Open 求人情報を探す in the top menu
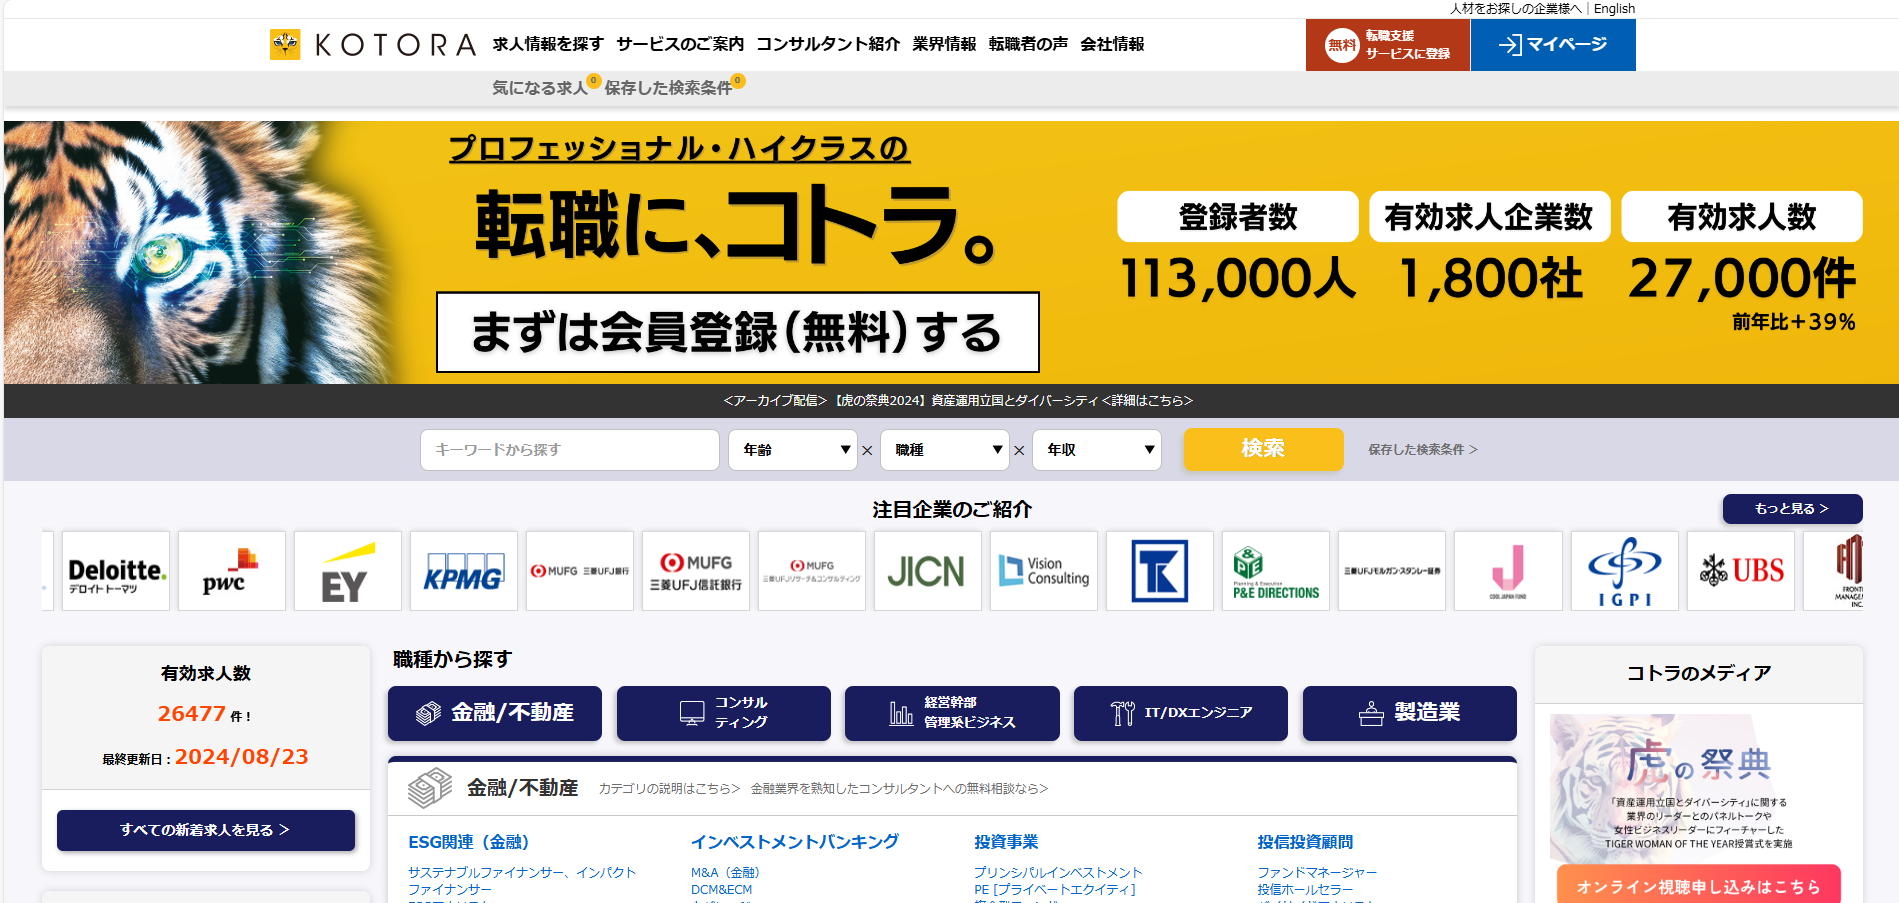Viewport: 1899px width, 903px height. click(x=548, y=44)
